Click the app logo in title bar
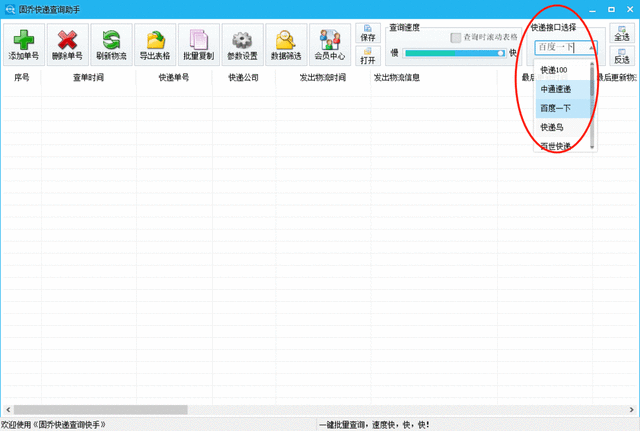The height and width of the screenshot is (431, 640). point(9,9)
